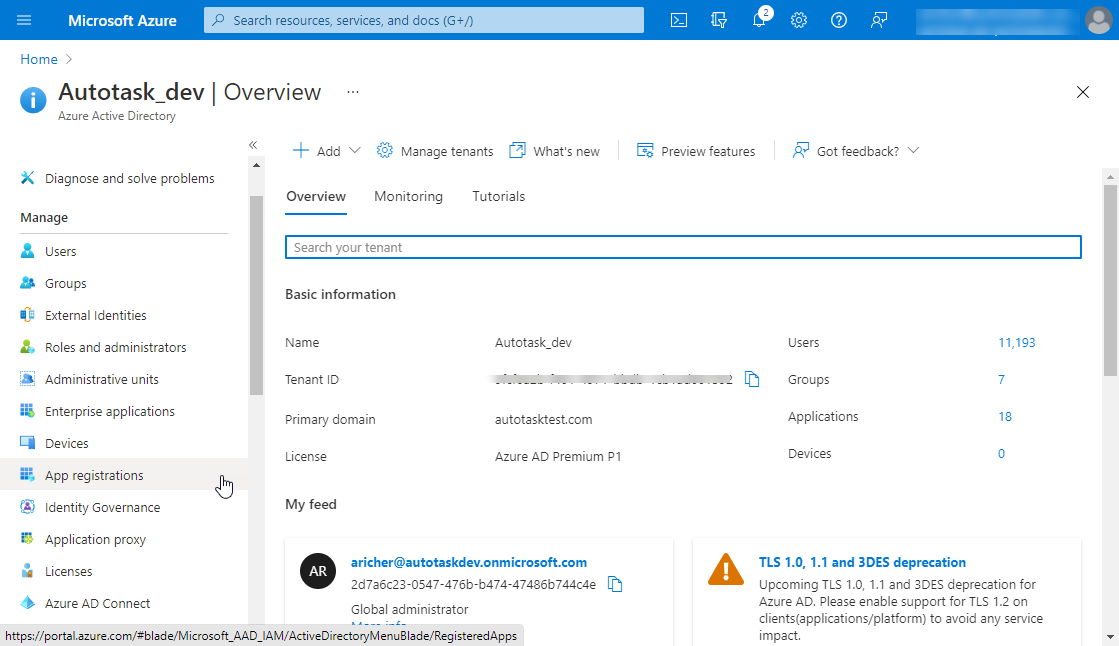This screenshot has height=646, width=1119.
Task: Expand the Got feedback? dropdown
Action: [x=856, y=151]
